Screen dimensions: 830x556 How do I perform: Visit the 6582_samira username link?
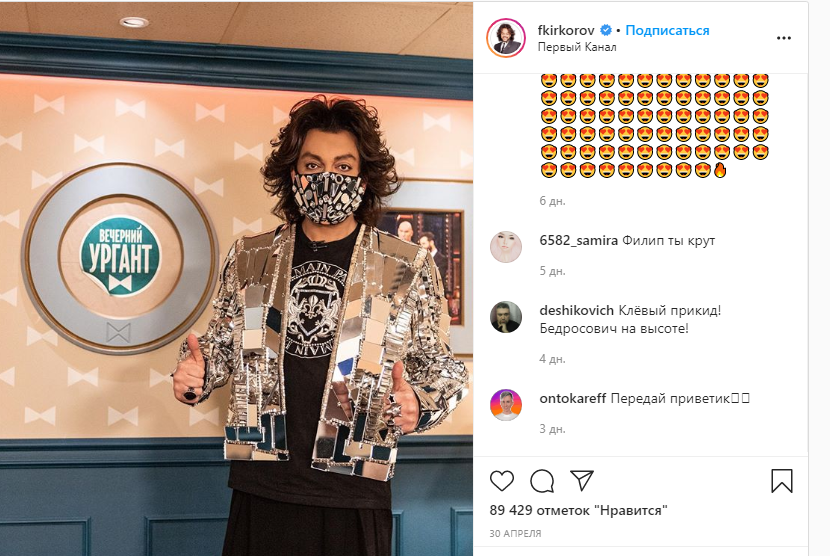pyautogui.click(x=578, y=240)
